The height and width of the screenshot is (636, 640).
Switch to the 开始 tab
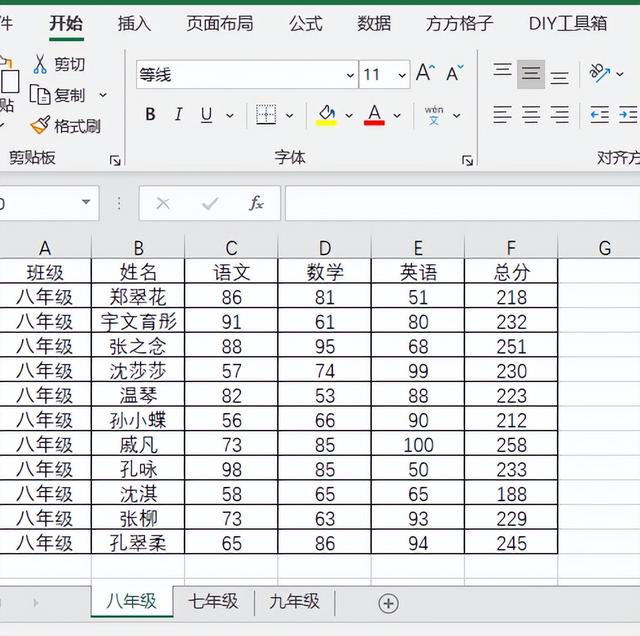[66, 24]
